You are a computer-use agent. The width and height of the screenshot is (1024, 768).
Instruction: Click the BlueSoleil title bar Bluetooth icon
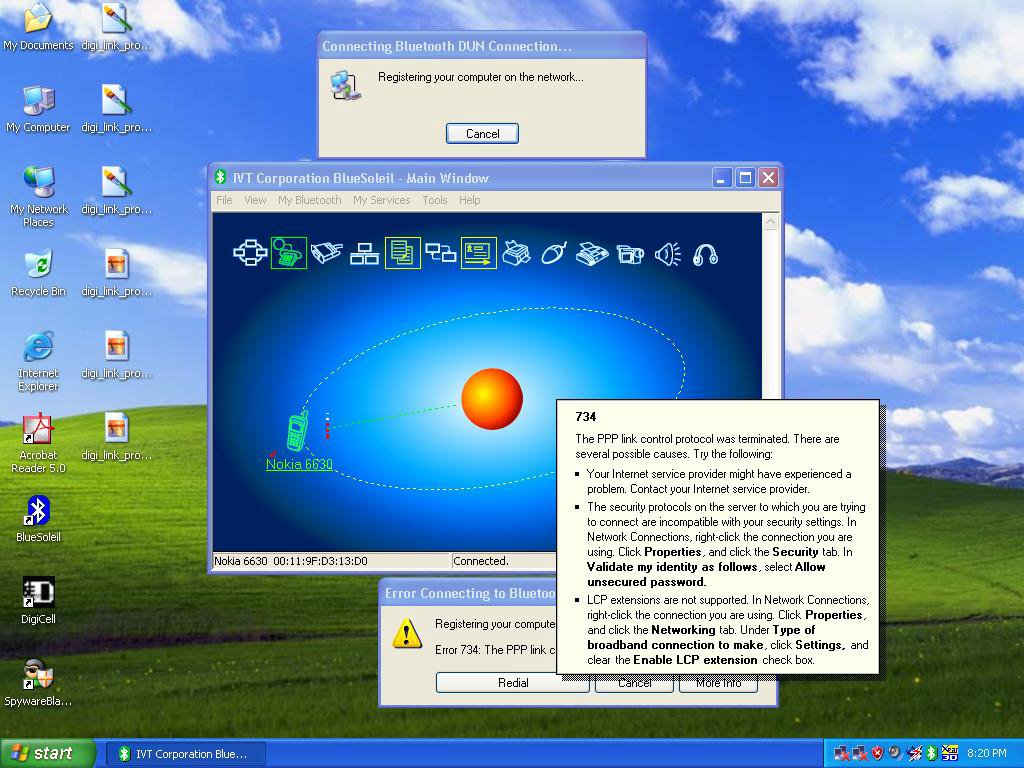[x=221, y=178]
